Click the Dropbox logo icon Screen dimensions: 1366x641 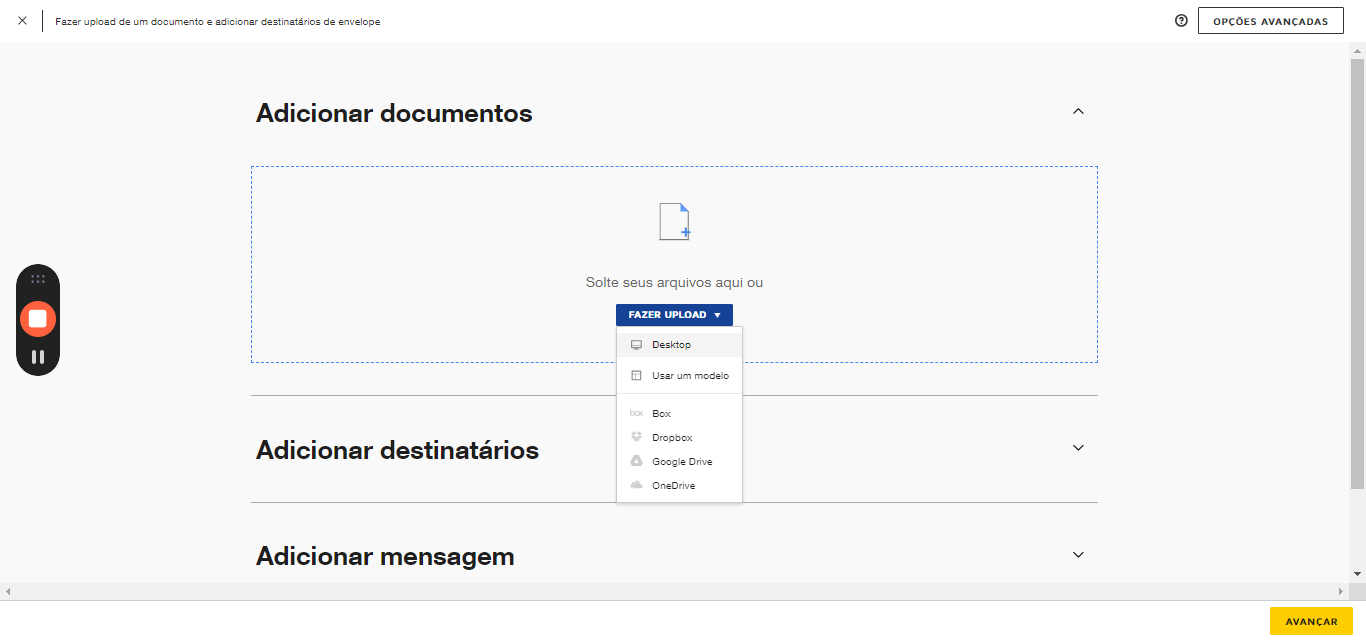[x=636, y=438]
